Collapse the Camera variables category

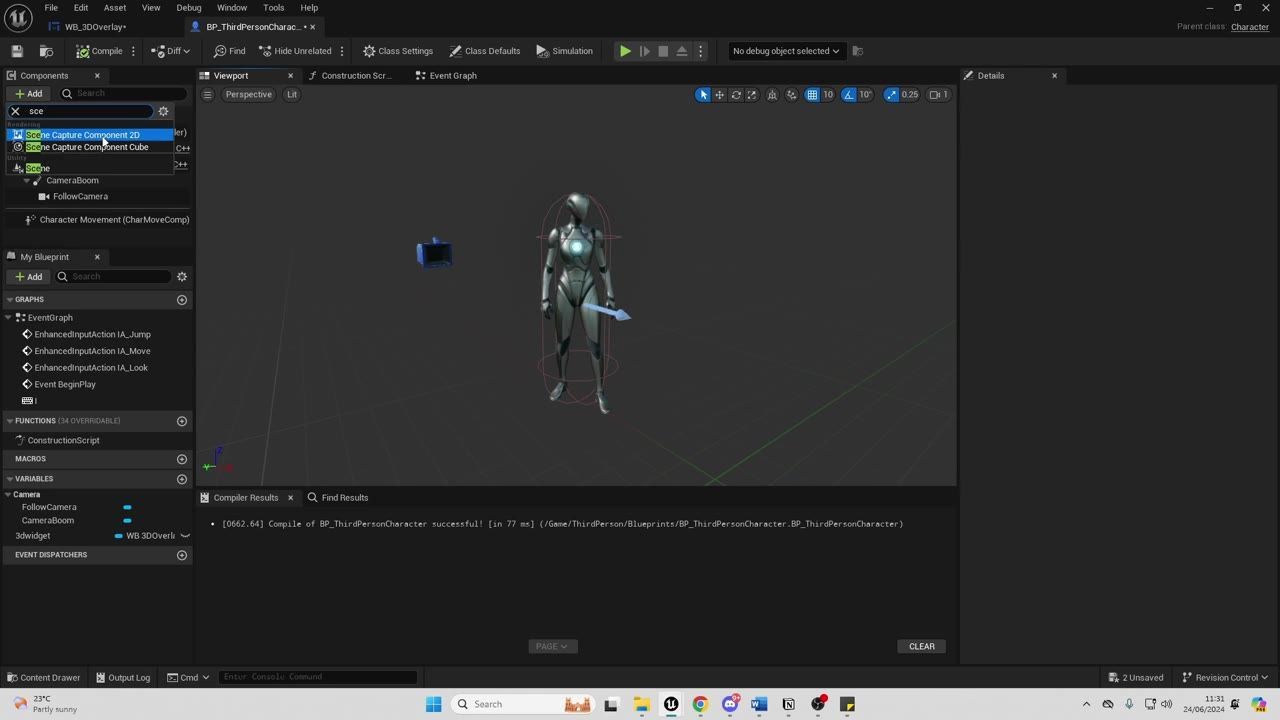point(9,494)
